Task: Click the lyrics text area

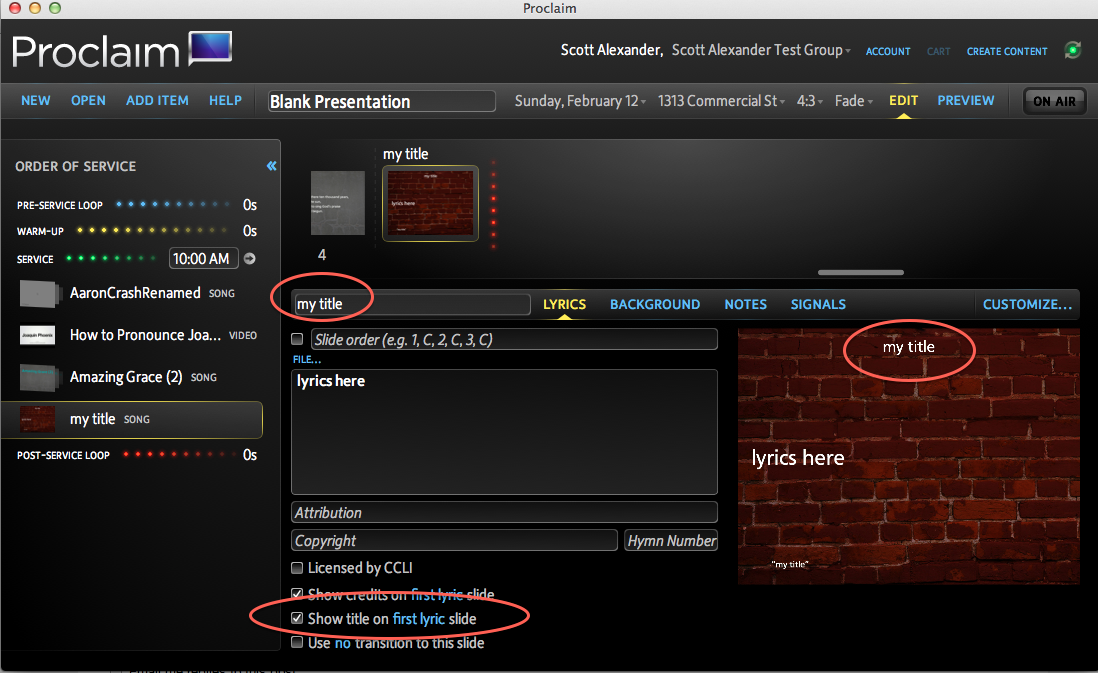Action: (x=504, y=432)
